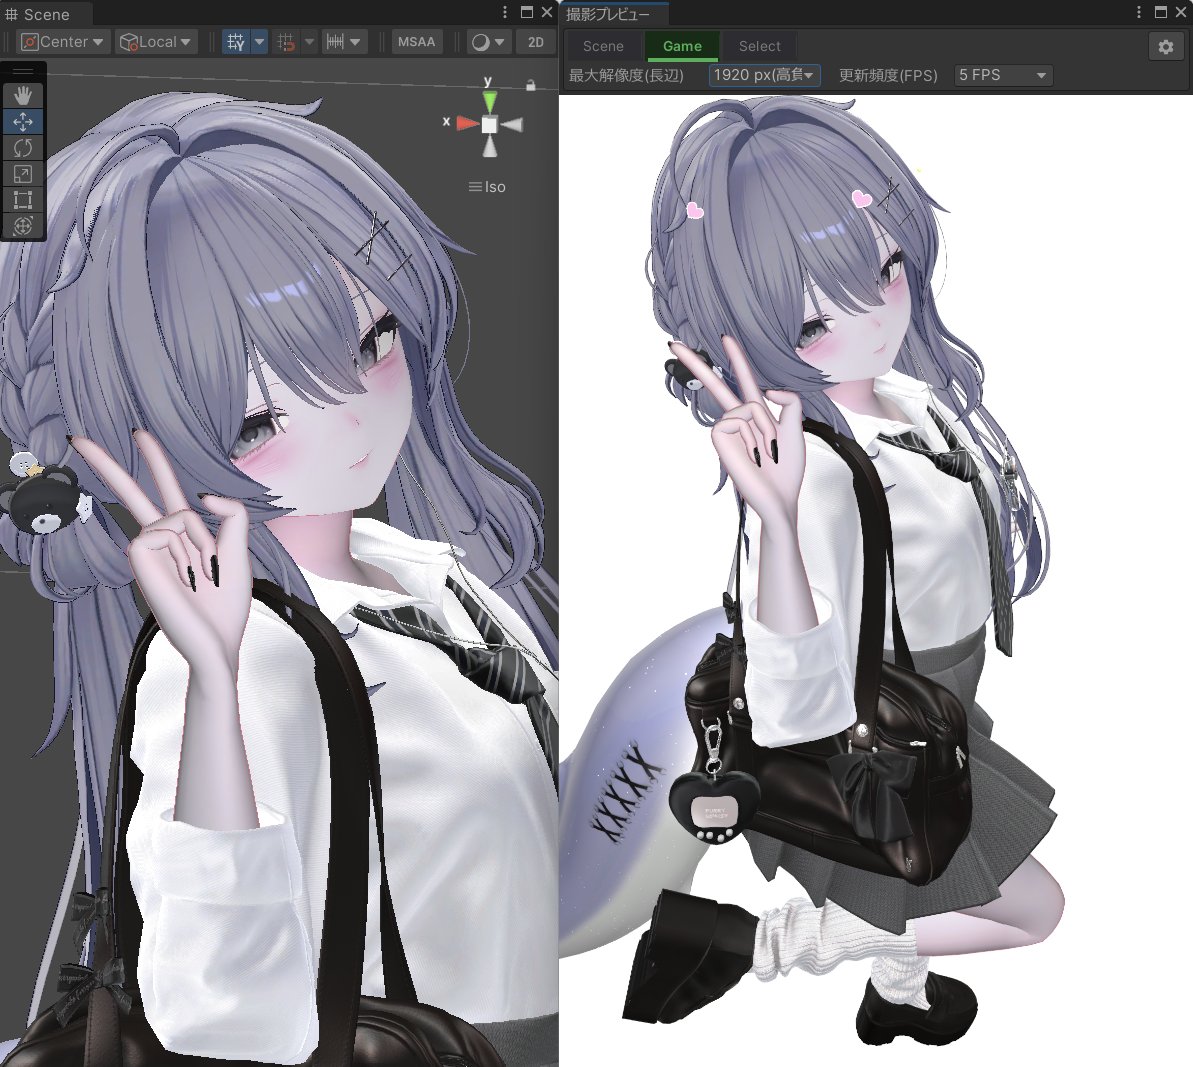
Task: Switch preview to Scene tab
Action: click(603, 46)
